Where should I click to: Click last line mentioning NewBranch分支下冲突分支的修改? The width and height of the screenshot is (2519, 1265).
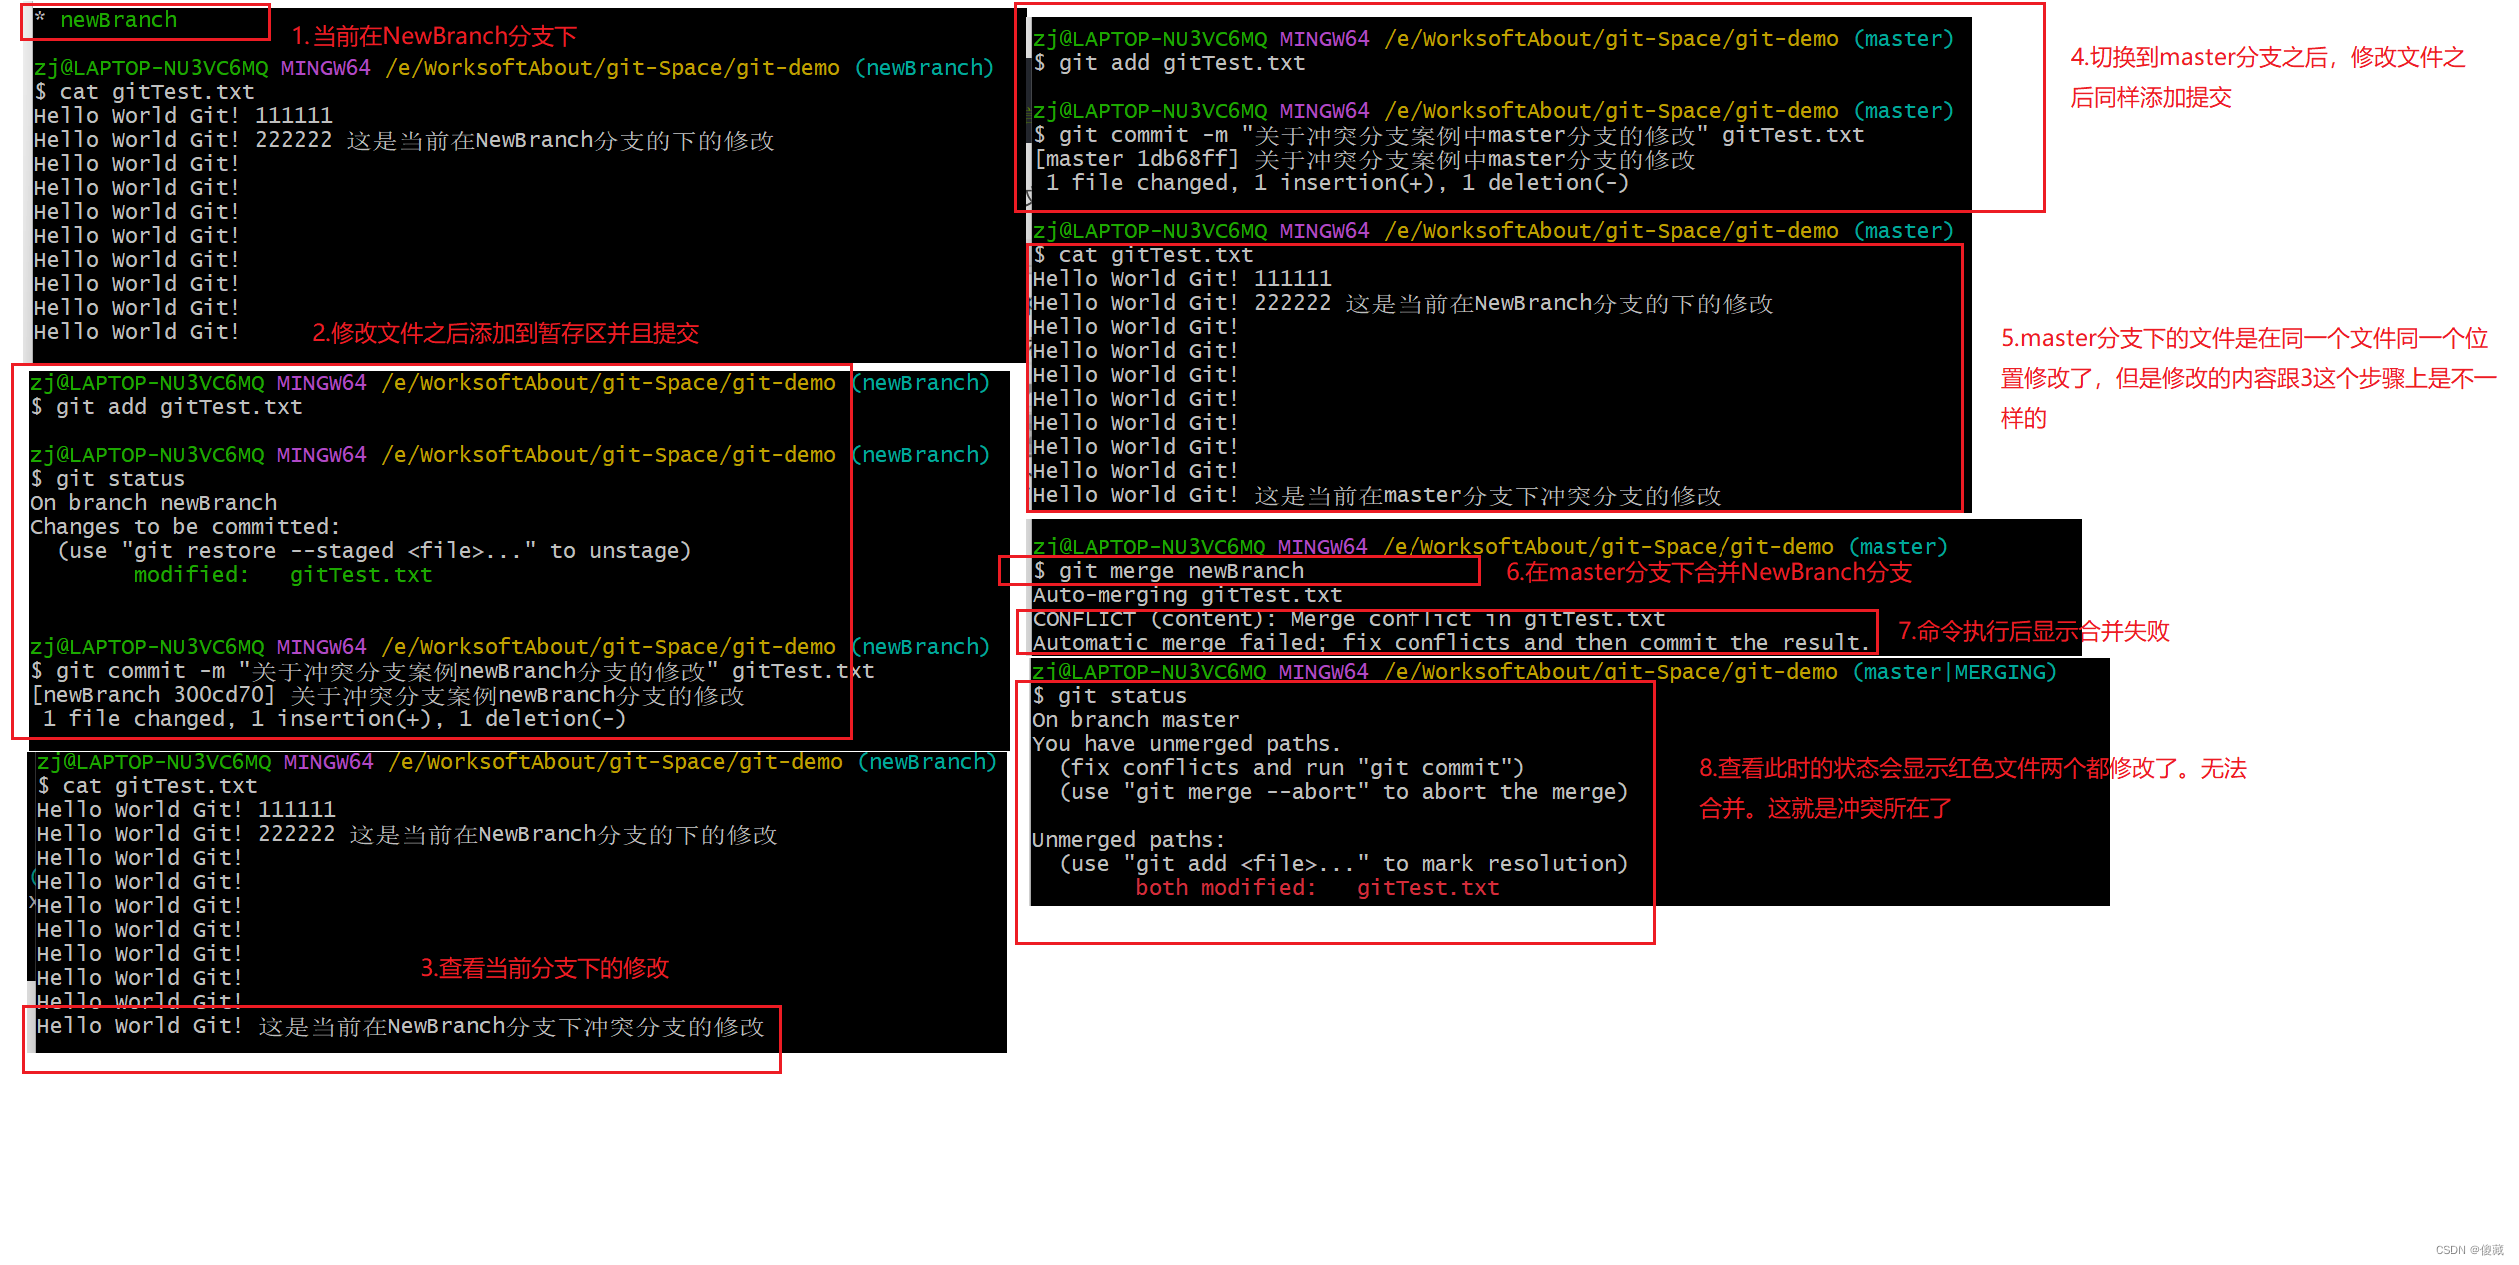pos(401,1027)
